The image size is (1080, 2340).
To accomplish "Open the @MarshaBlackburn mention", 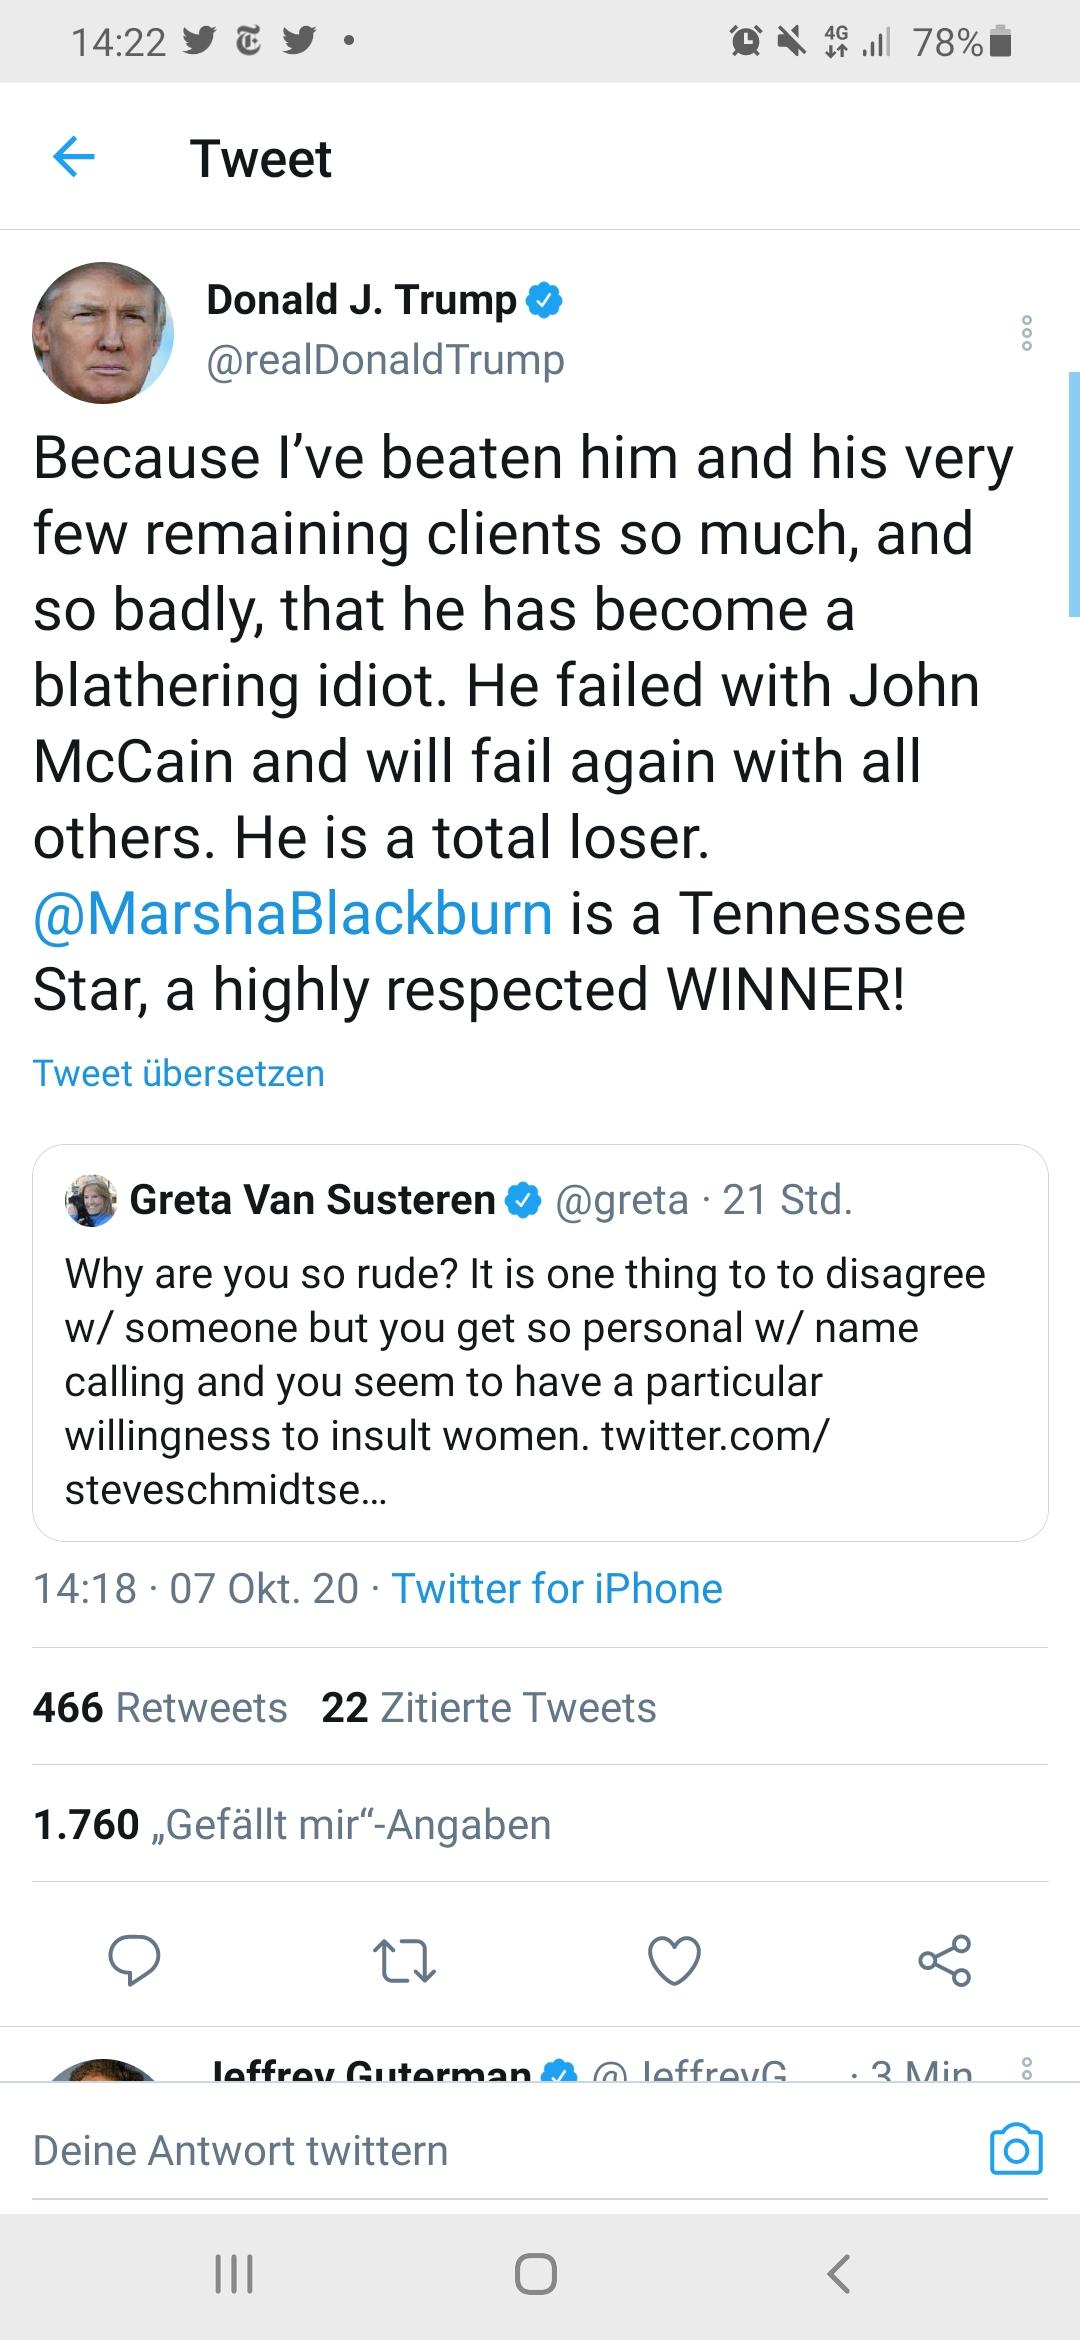I will pyautogui.click(x=293, y=913).
